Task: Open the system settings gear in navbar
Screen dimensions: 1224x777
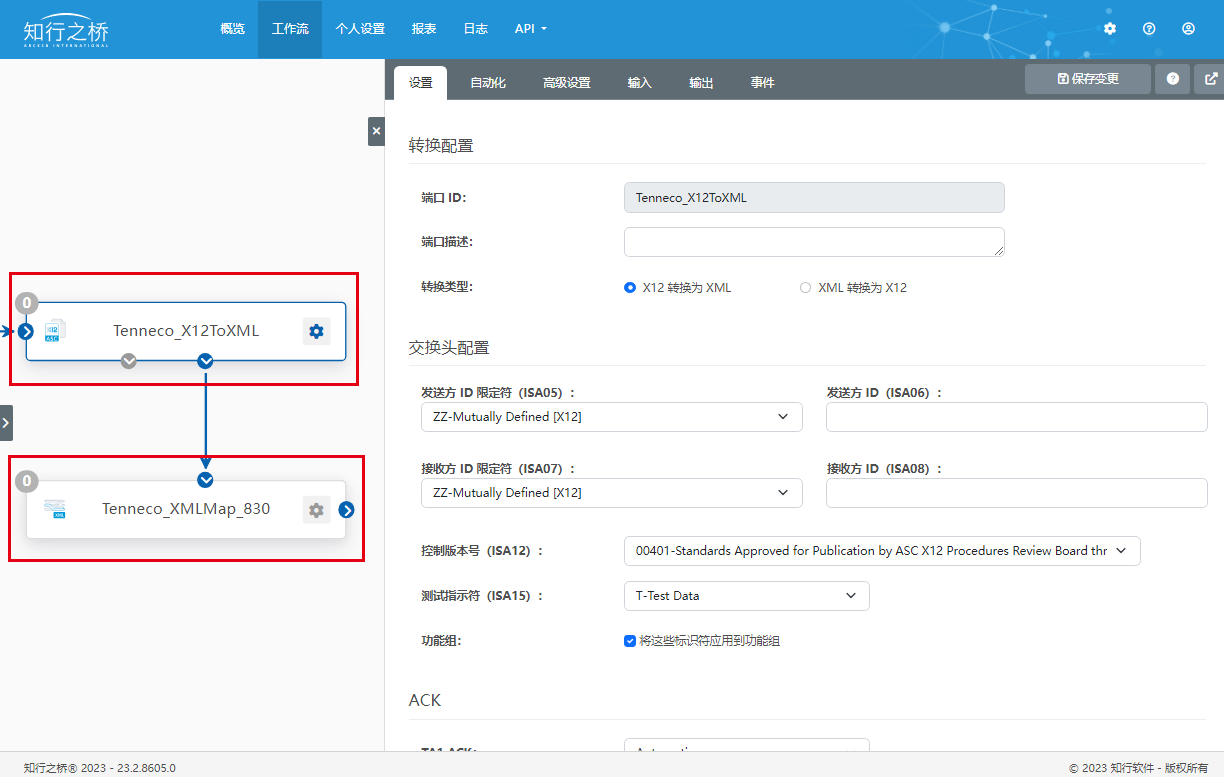Action: click(x=1110, y=29)
